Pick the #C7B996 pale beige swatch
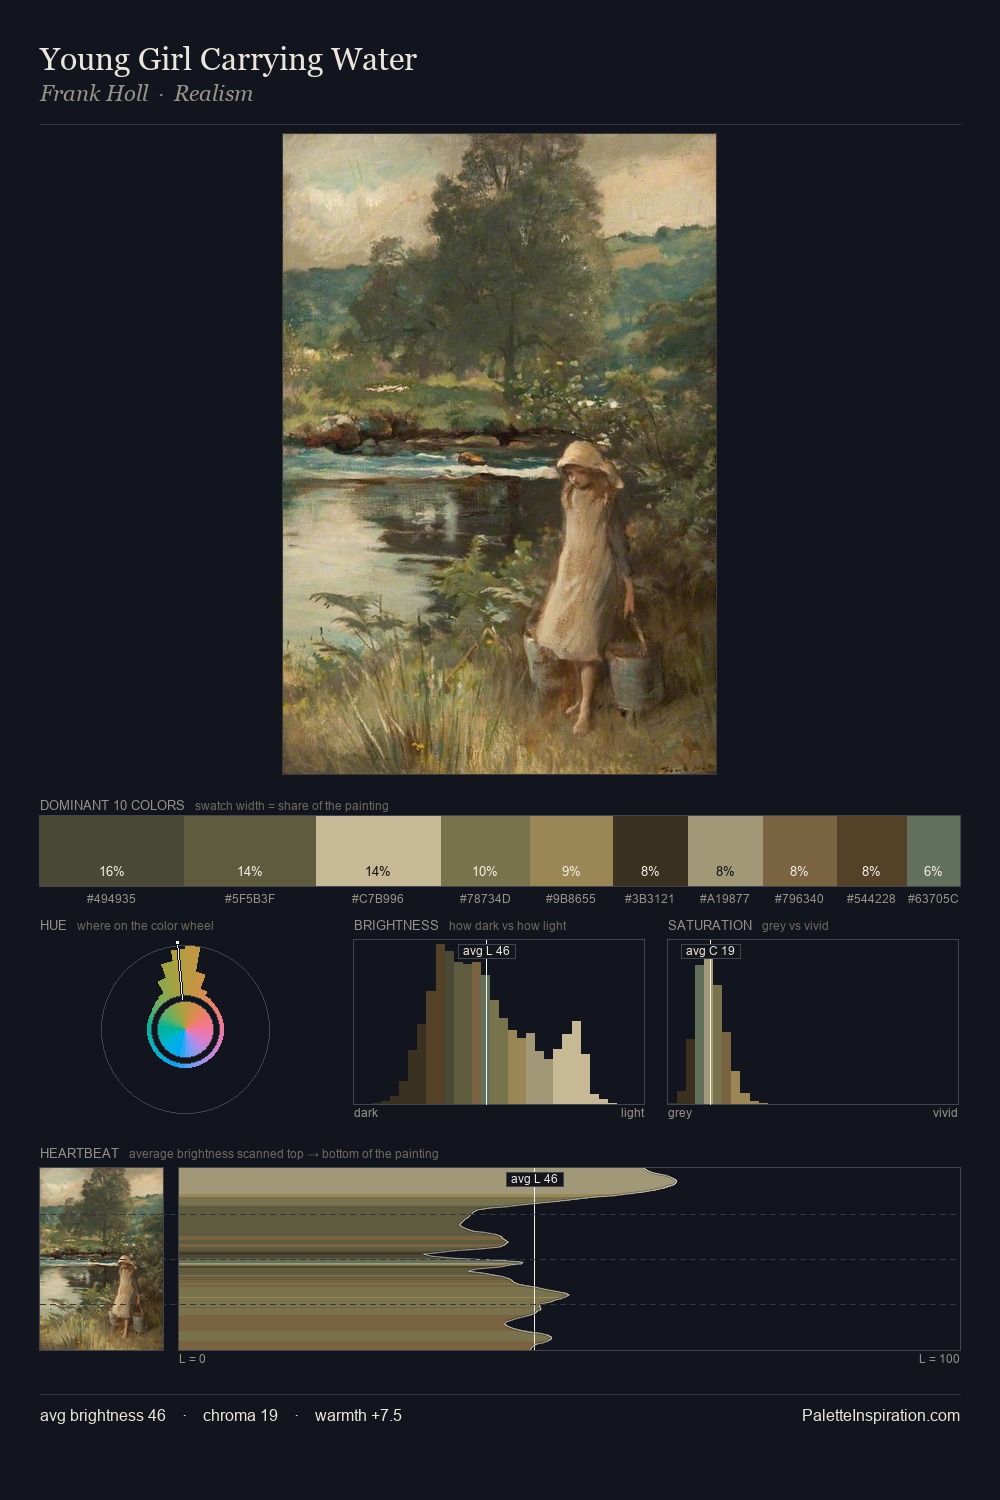The height and width of the screenshot is (1500, 1000). (378, 851)
